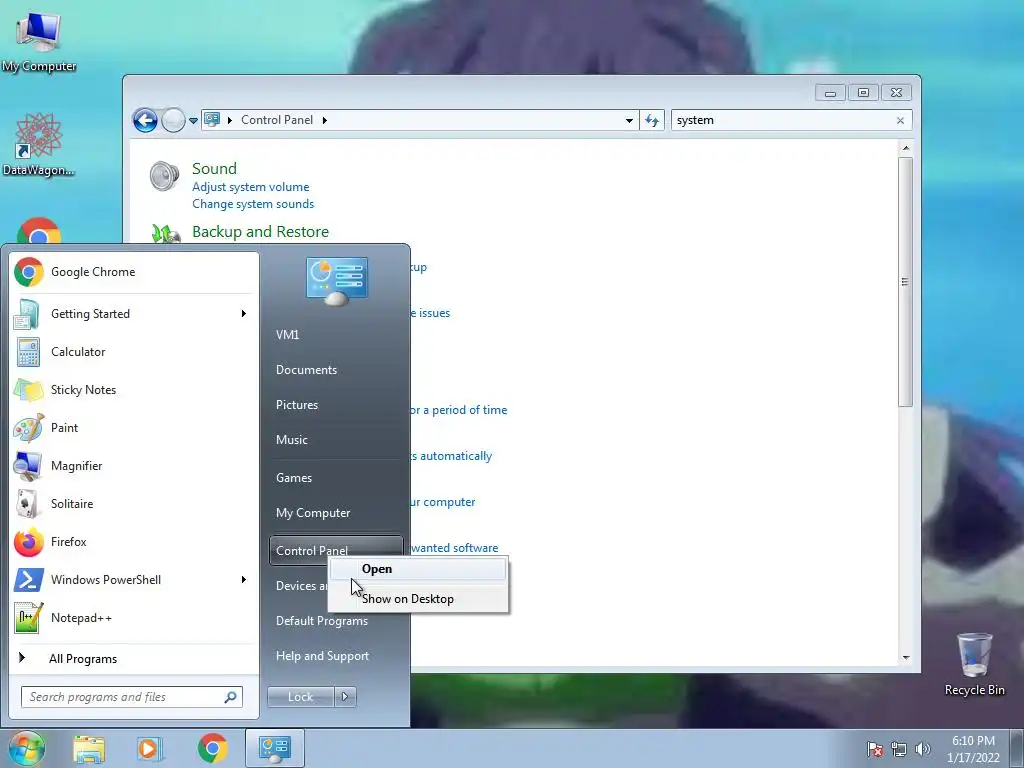The width and height of the screenshot is (1024, 768).
Task: Open Games from Start menu
Action: 336,478
